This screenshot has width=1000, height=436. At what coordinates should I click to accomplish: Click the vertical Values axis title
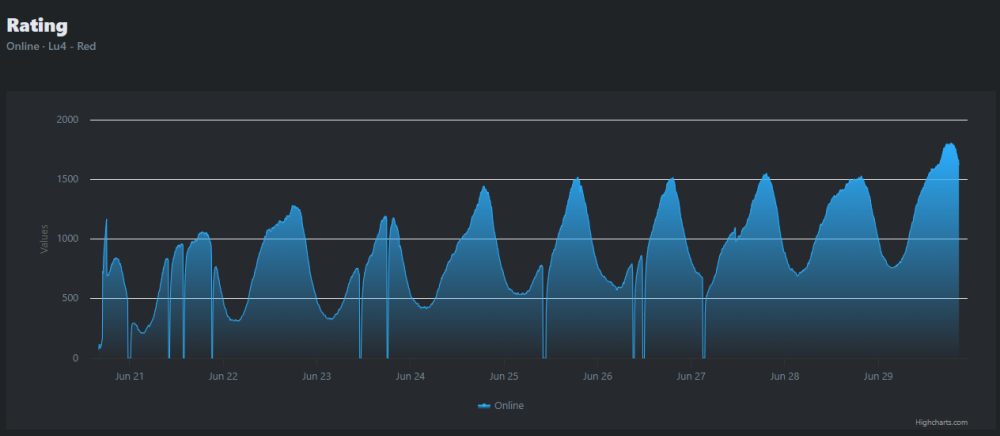(44, 239)
